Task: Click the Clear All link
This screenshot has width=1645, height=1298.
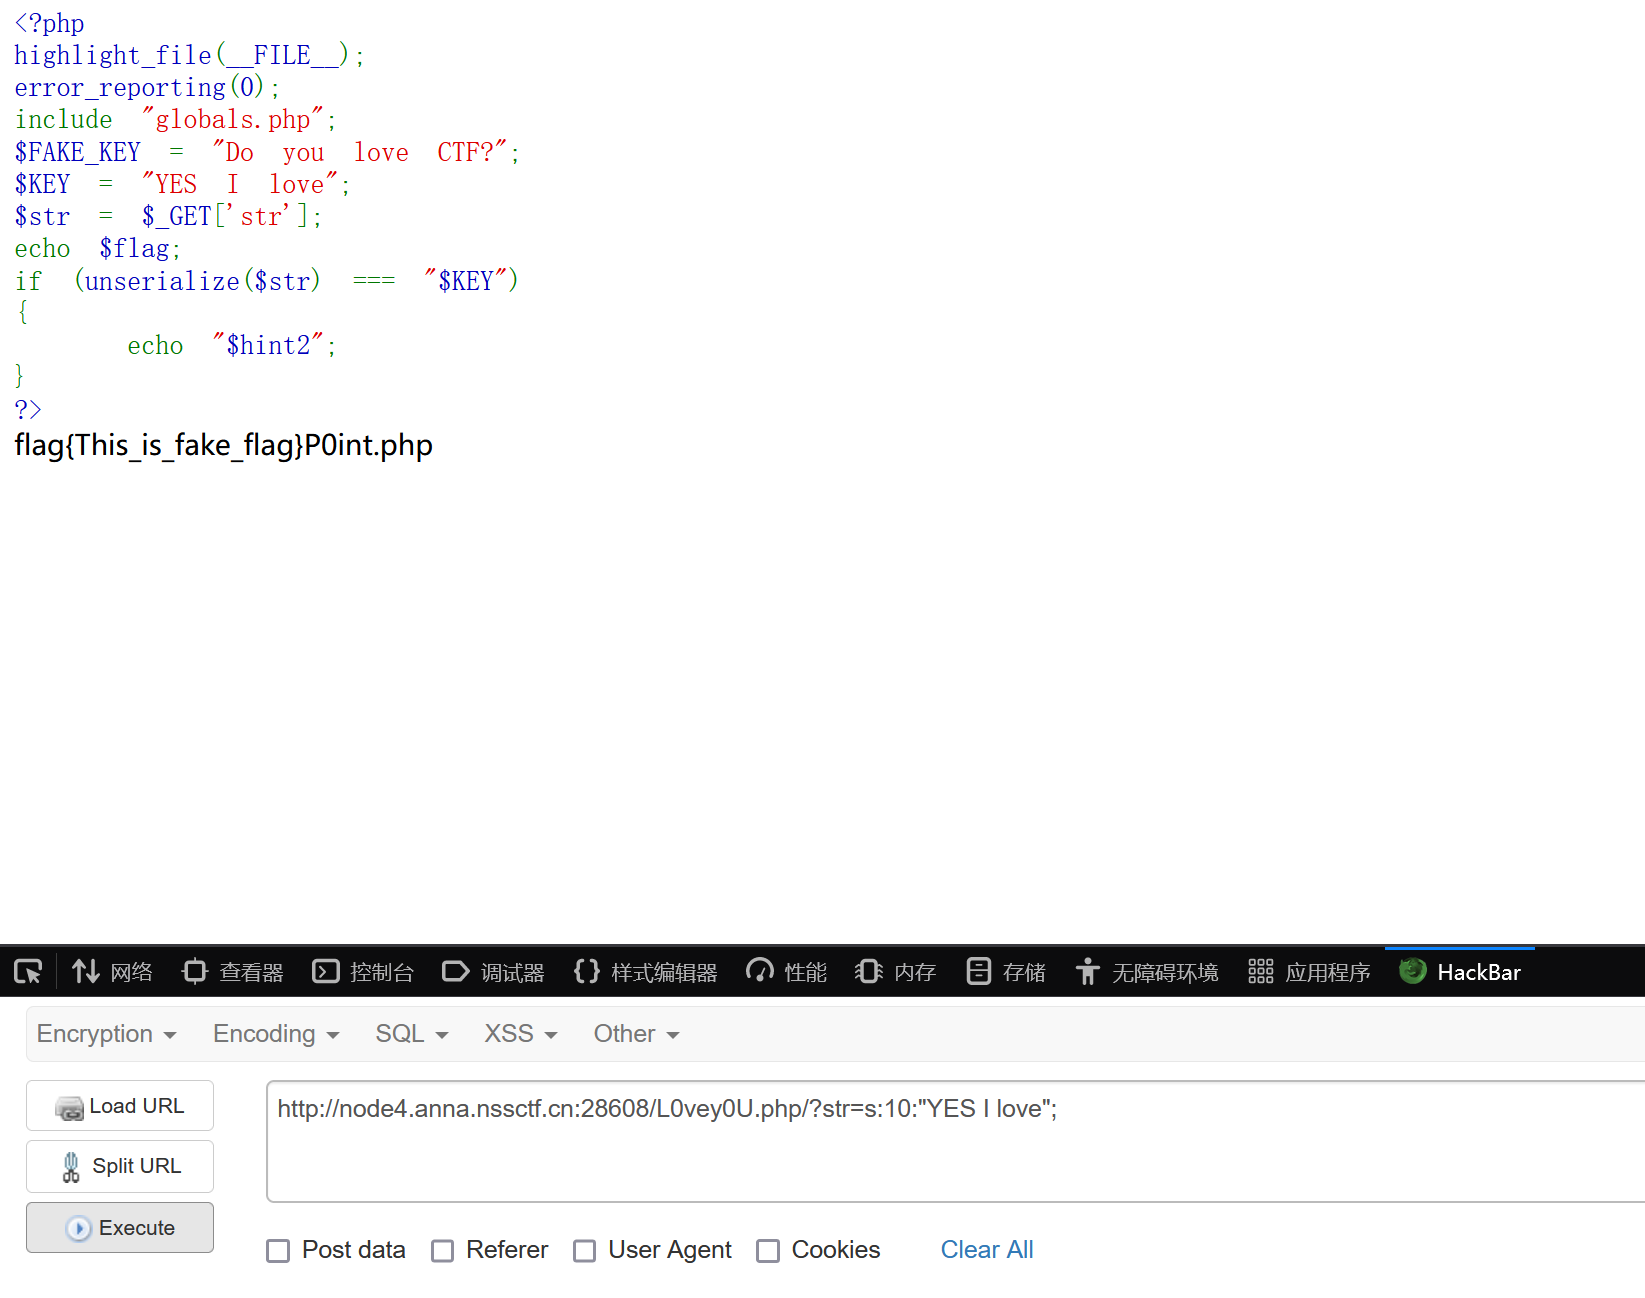Action: [987, 1250]
